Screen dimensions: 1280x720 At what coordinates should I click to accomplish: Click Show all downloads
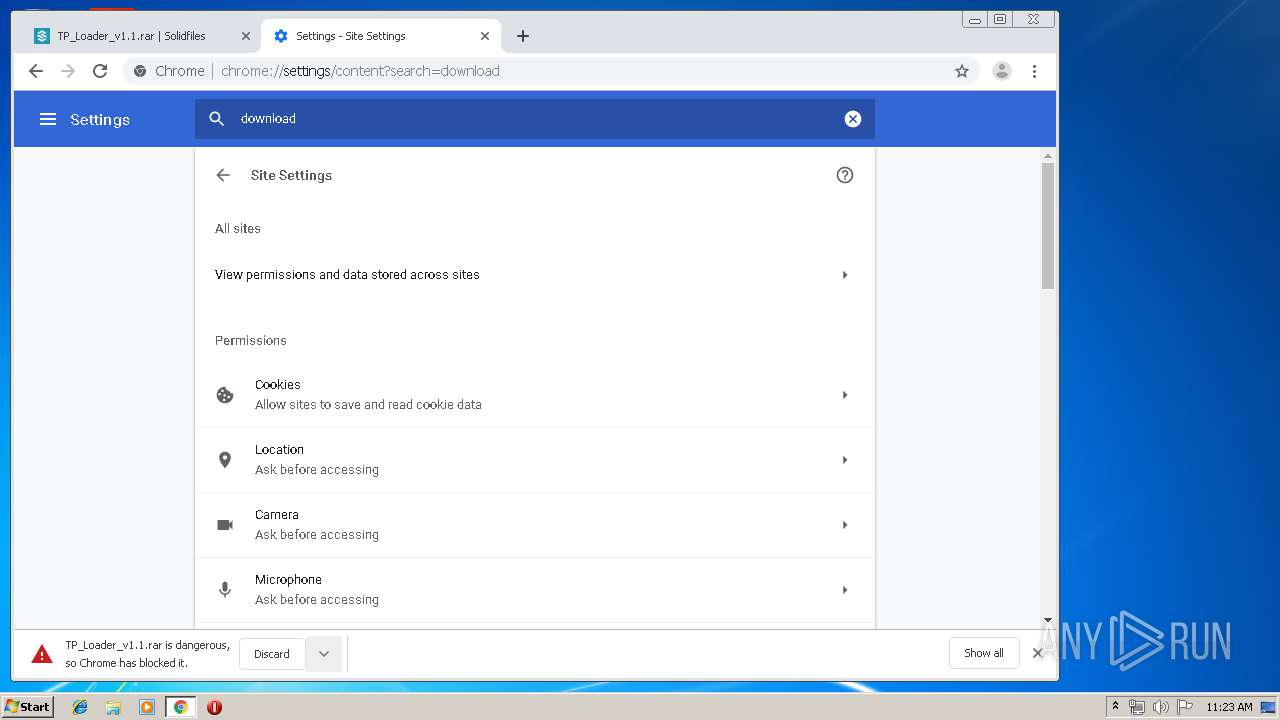[x=984, y=654]
